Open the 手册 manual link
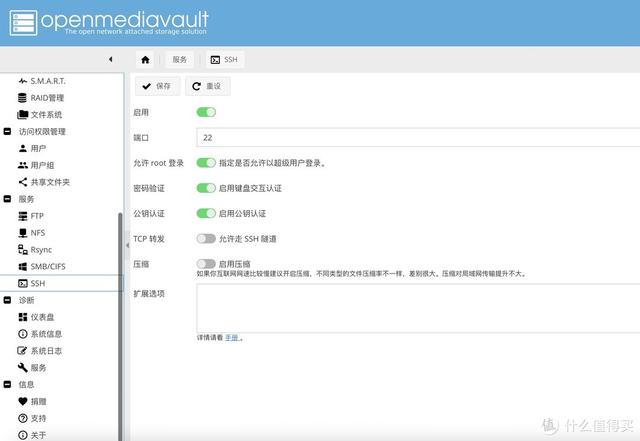The width and height of the screenshot is (640, 441). coord(232,338)
